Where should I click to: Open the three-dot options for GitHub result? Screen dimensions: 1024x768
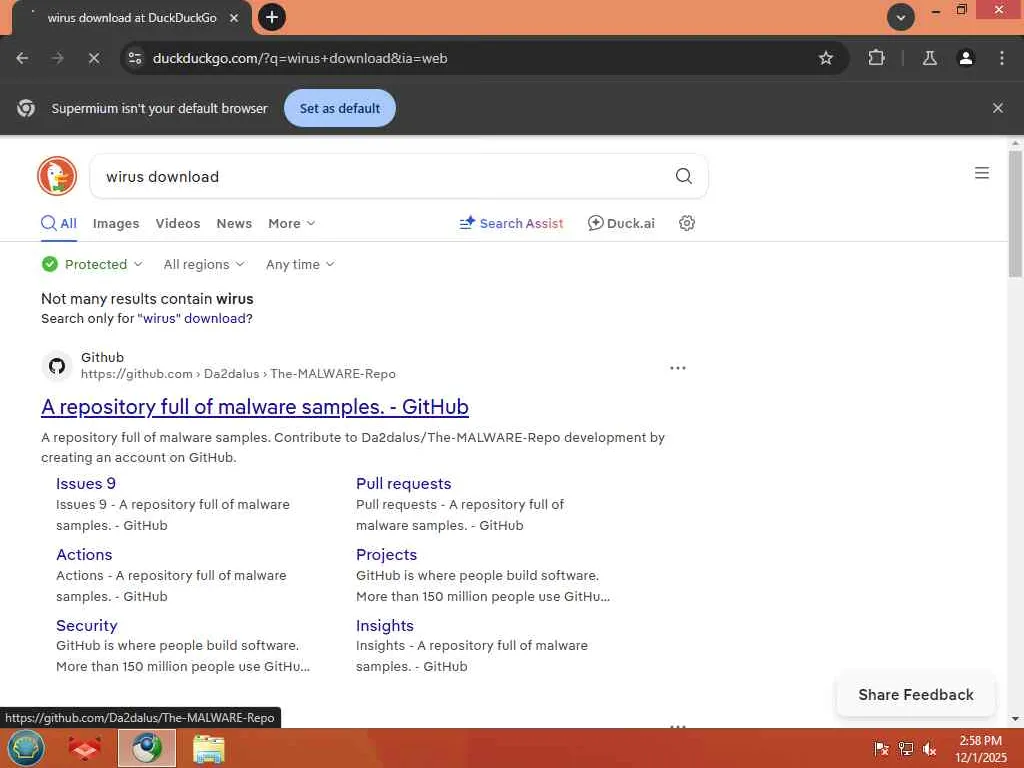678,368
